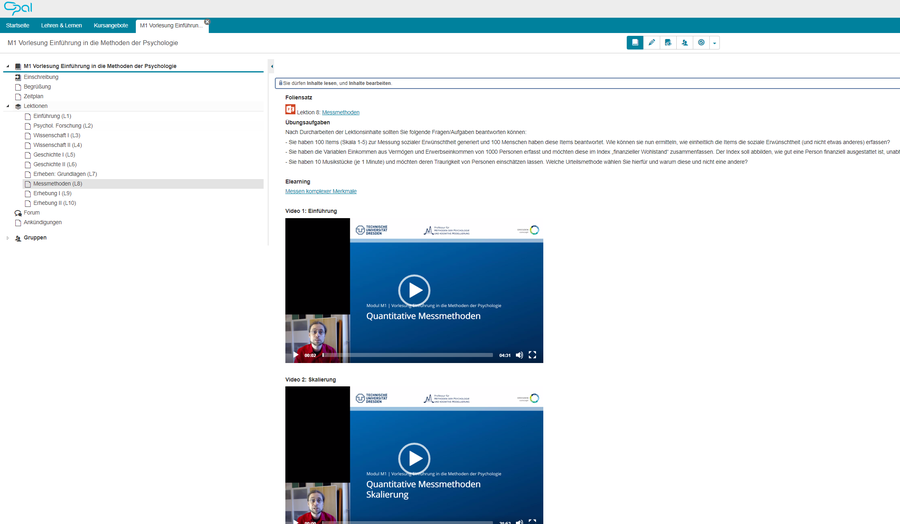Click the presenter webcam thumbnail in Video 1

click(317, 339)
